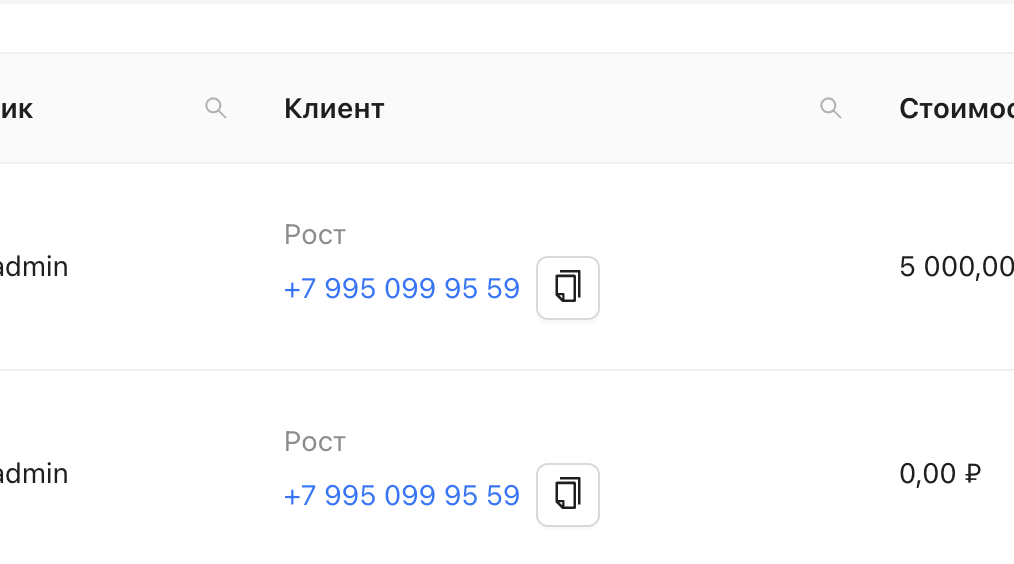Click the Стоимость column header

point(956,109)
